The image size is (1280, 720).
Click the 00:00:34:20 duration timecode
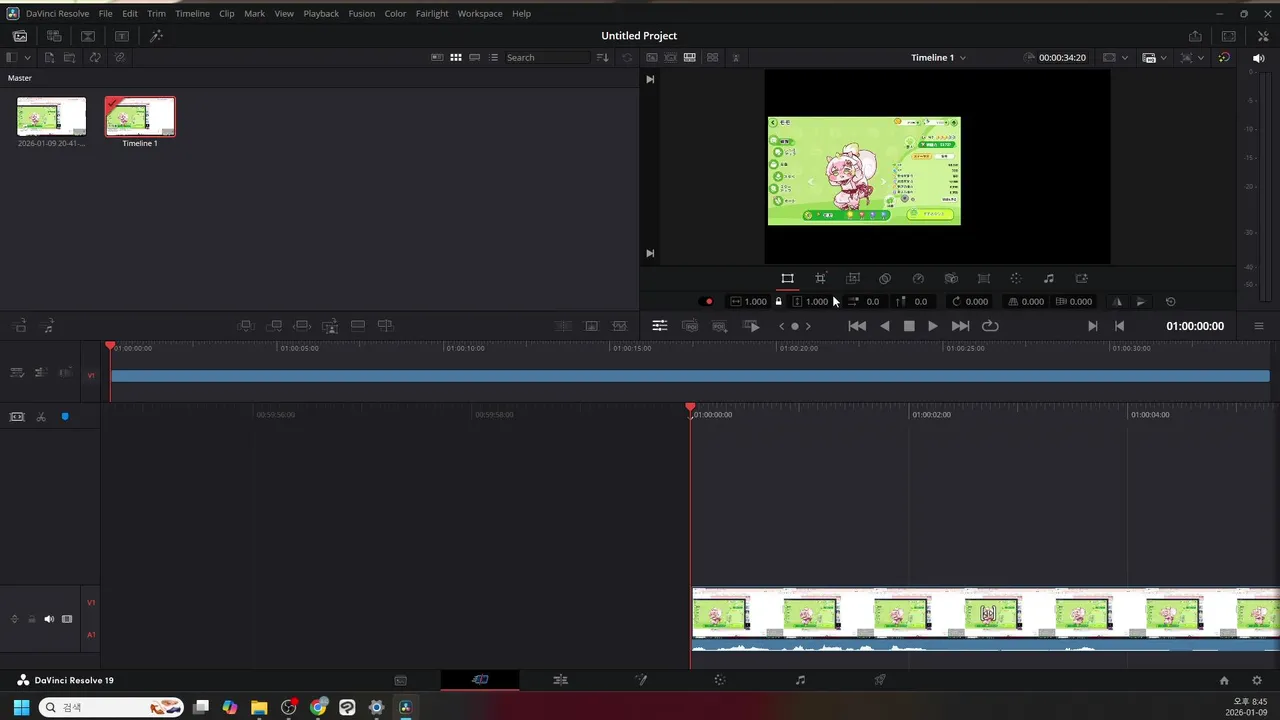tap(1062, 58)
